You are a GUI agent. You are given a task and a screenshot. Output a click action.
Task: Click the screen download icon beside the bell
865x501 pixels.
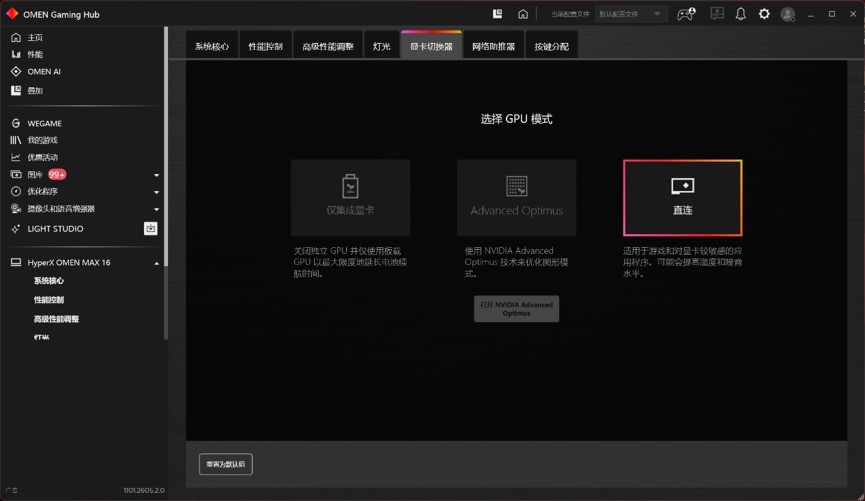click(x=717, y=14)
